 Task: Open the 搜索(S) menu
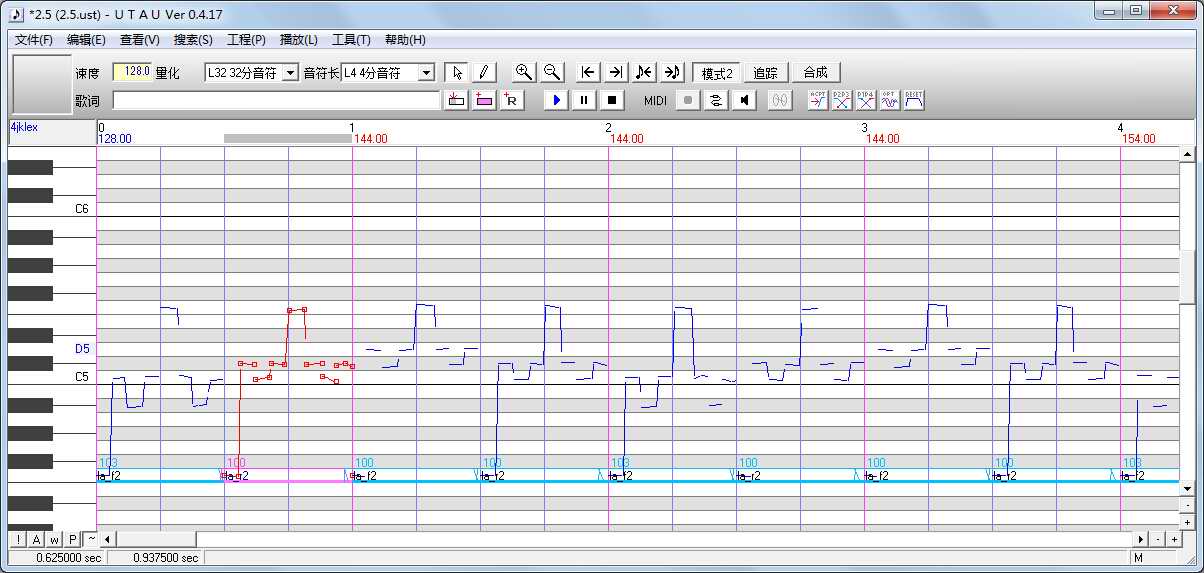point(193,40)
